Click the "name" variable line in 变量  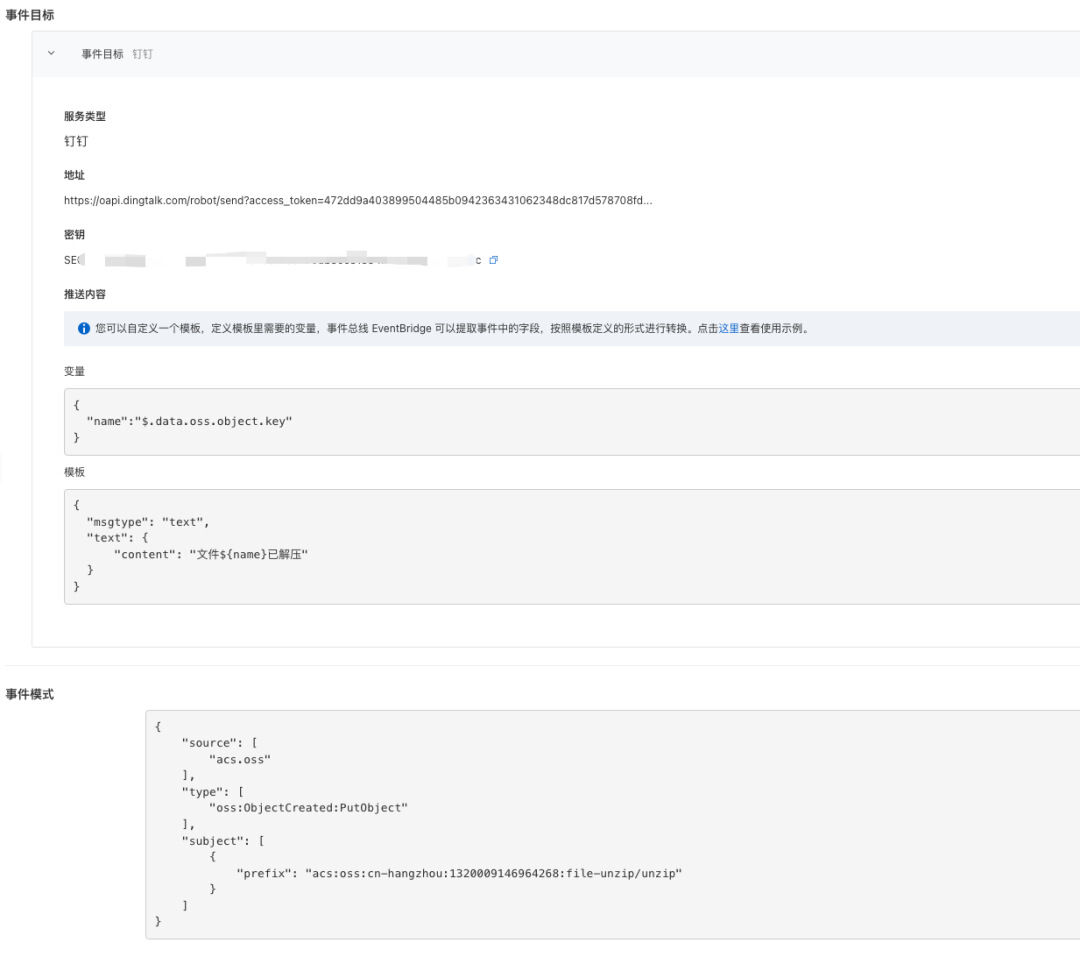pyautogui.click(x=189, y=422)
